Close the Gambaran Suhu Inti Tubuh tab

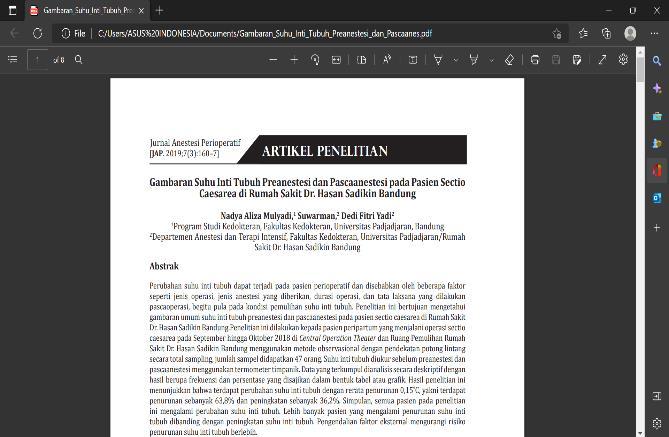point(141,10)
